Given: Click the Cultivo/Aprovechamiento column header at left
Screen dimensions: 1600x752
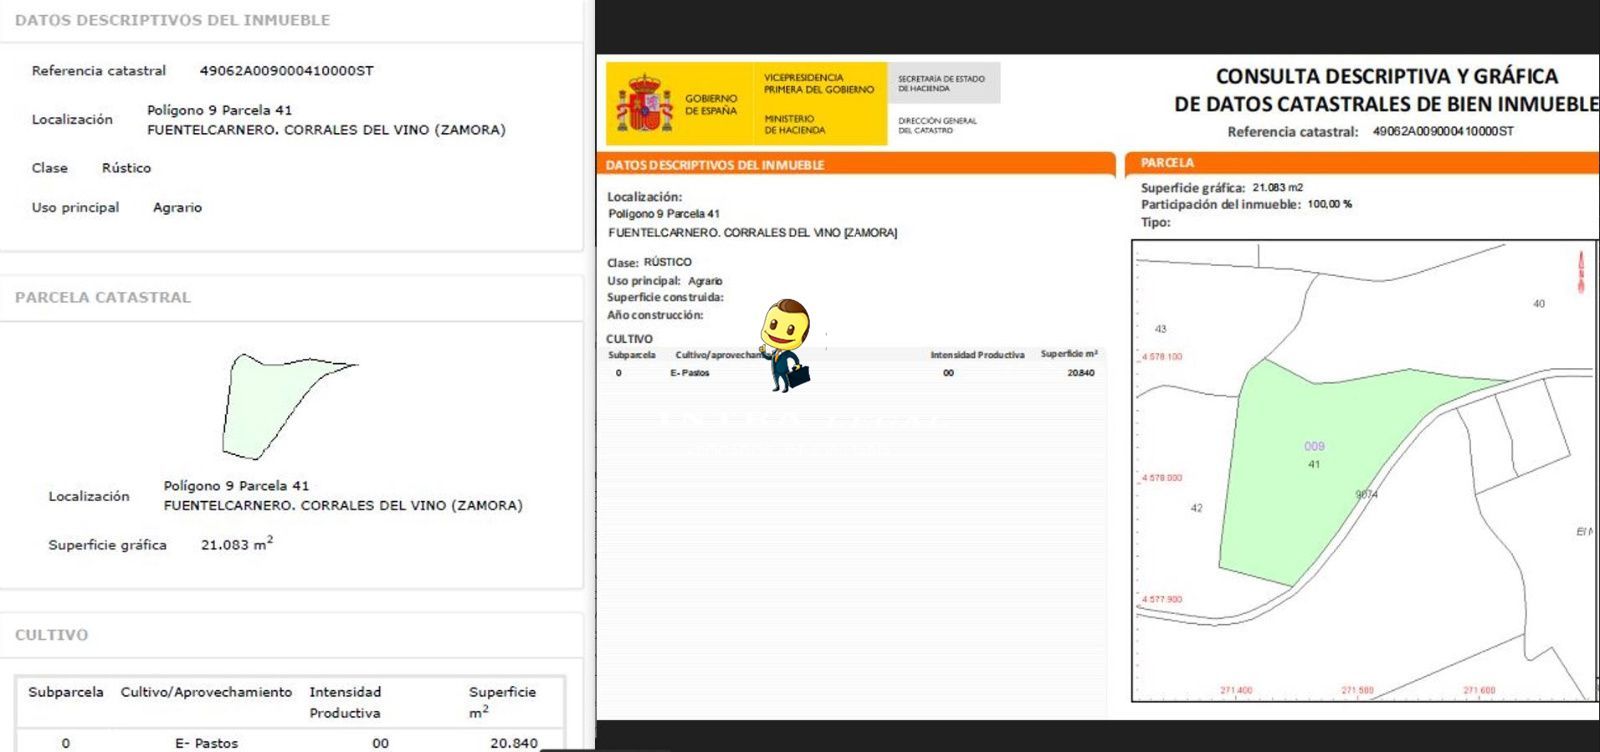Looking at the screenshot, I should click(x=206, y=692).
